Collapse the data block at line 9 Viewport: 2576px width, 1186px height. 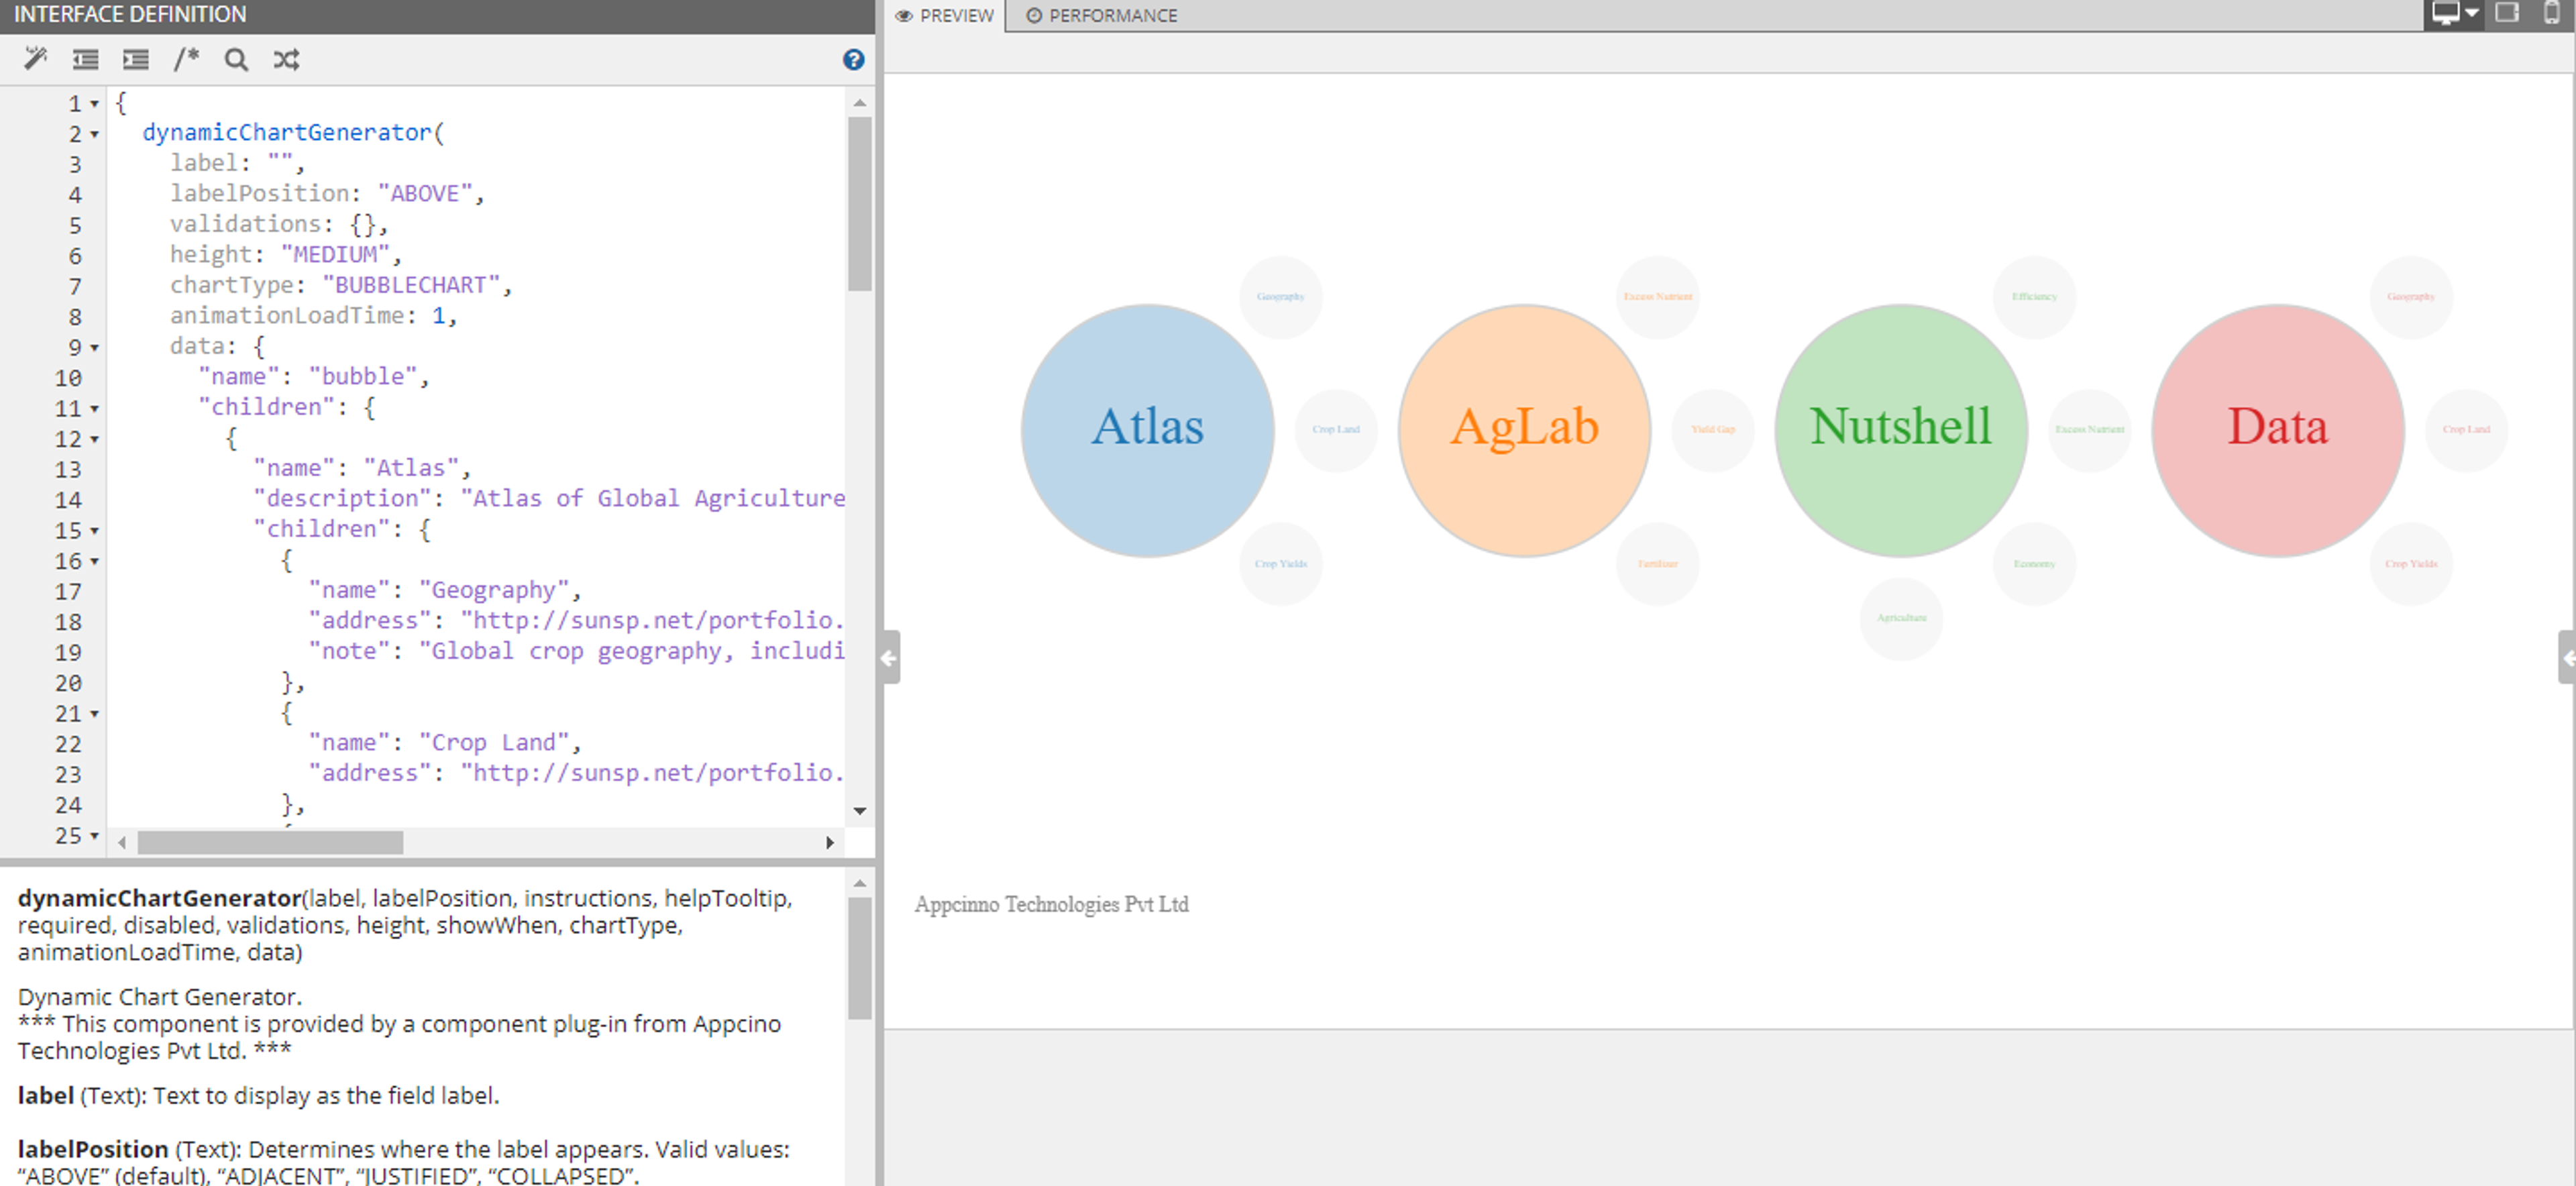click(95, 348)
